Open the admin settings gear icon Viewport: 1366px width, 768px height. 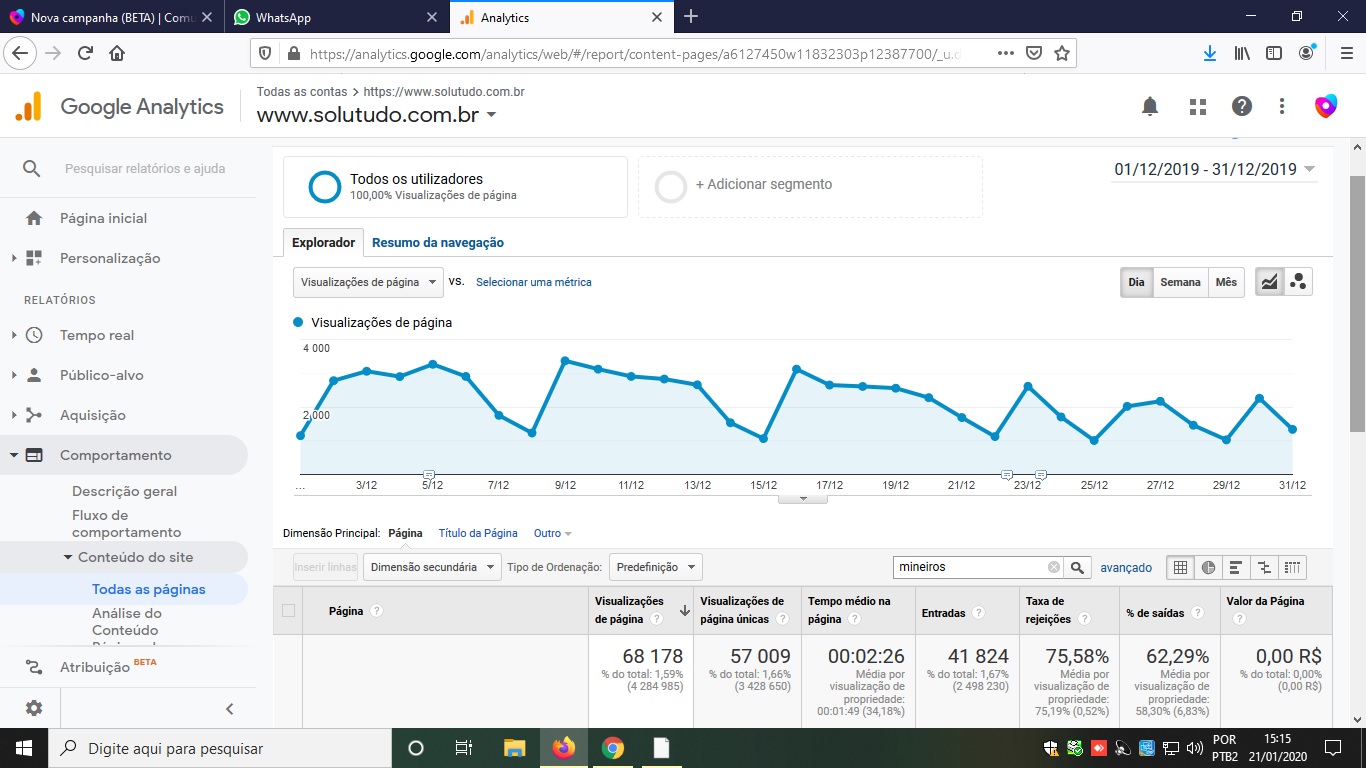click(x=34, y=708)
